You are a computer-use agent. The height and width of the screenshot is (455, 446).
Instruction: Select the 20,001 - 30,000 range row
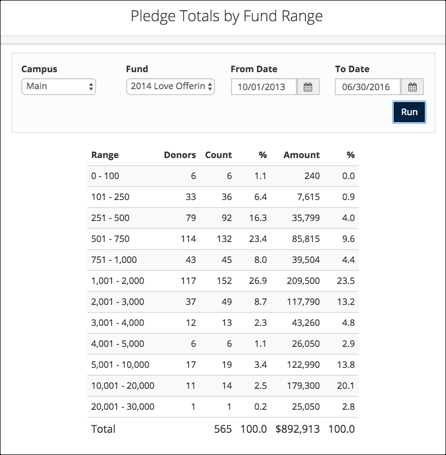(223, 407)
